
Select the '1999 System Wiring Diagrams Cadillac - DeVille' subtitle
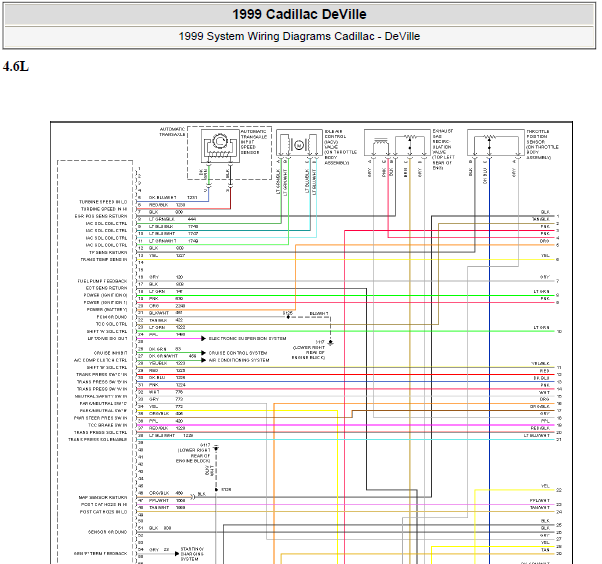tap(299, 36)
